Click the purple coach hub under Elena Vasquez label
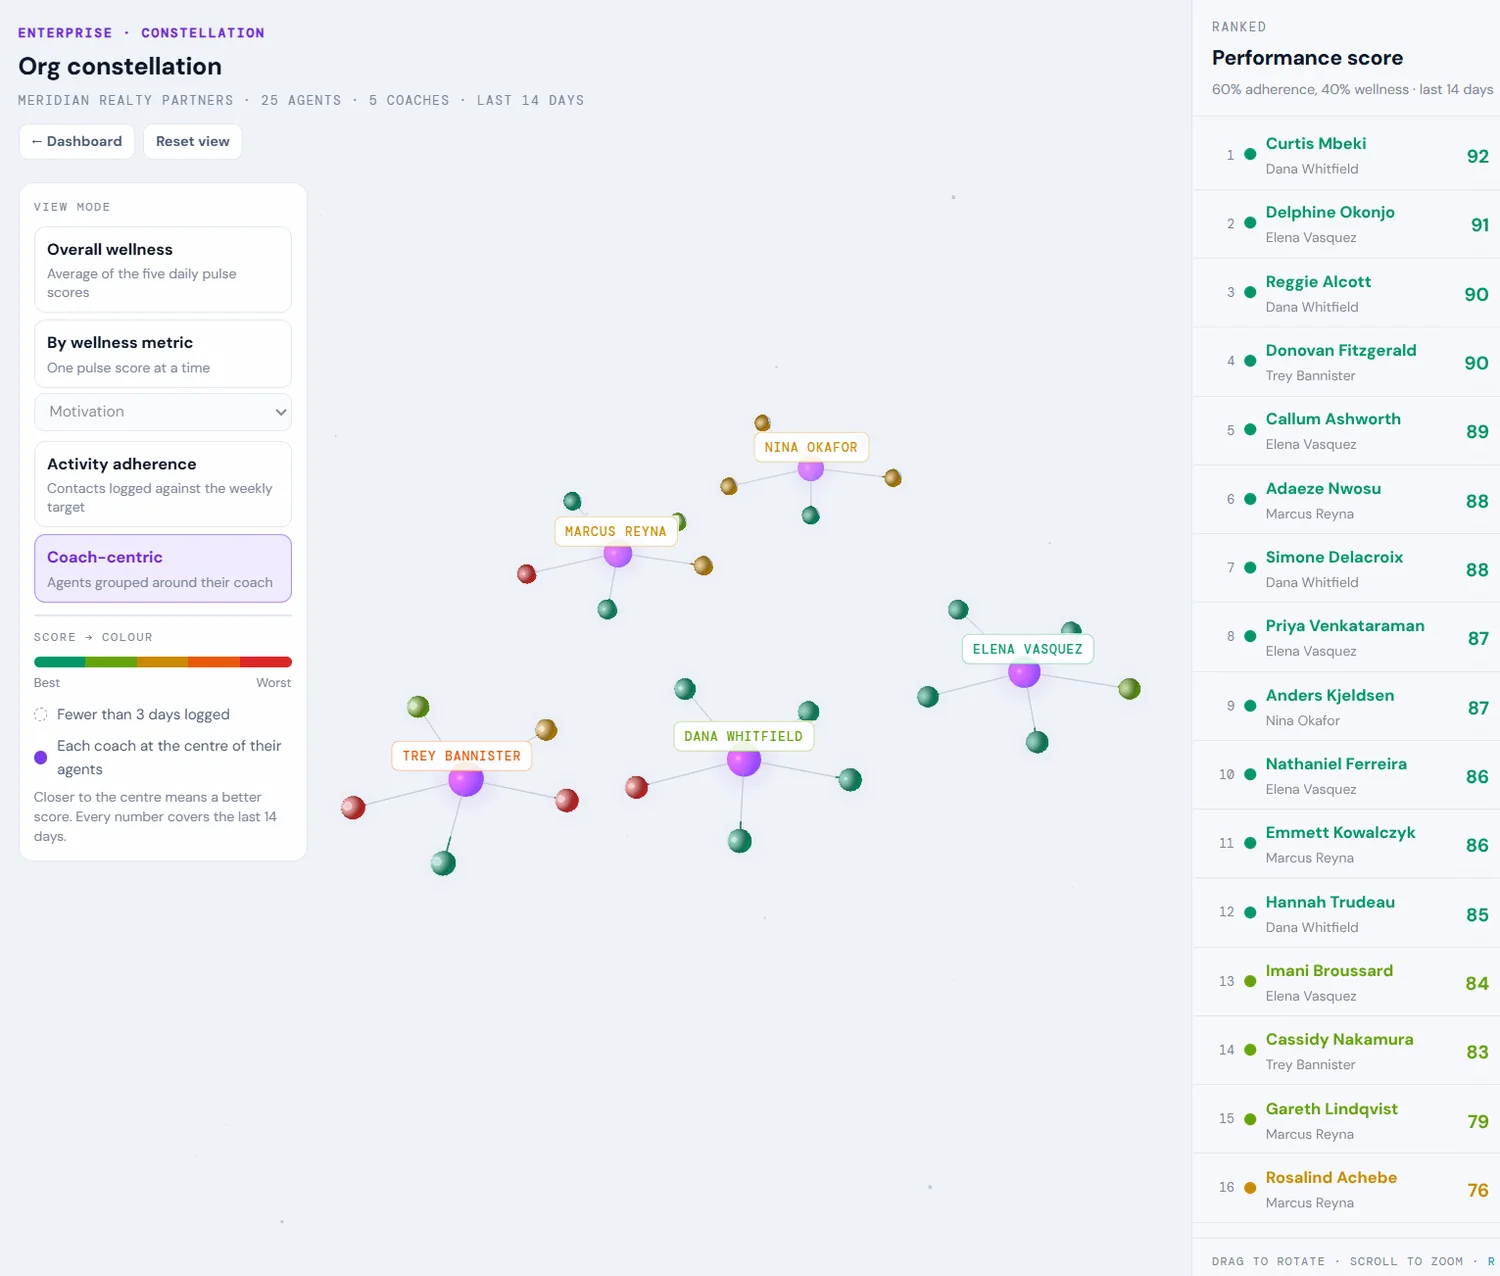Screen dimensions: 1500x1276 tap(1024, 673)
